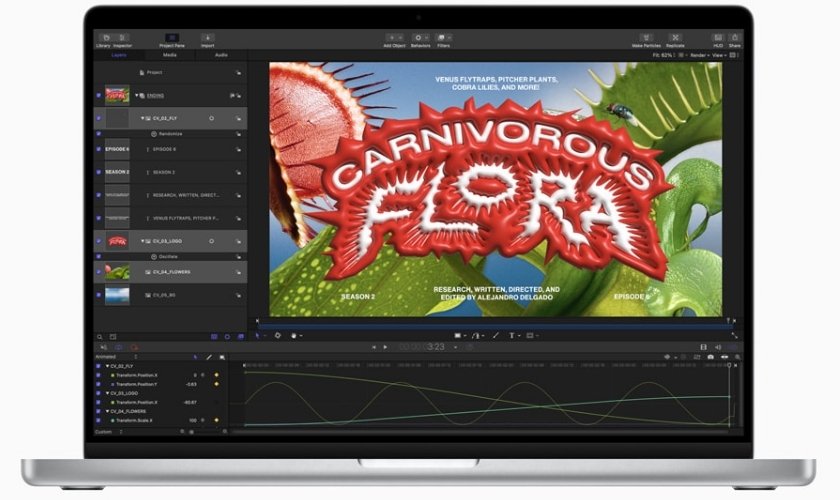The height and width of the screenshot is (500, 840).
Task: Switch to the Audio tab
Action: [x=221, y=55]
